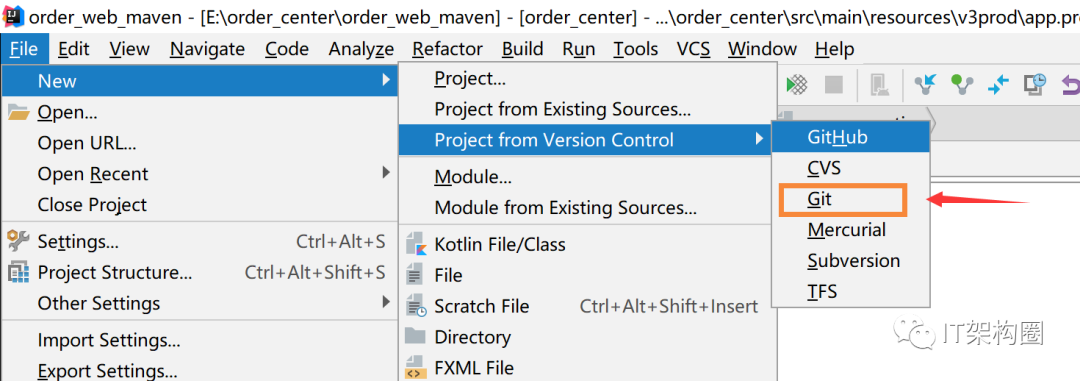Click the Run with Coverage icon

tap(797, 85)
